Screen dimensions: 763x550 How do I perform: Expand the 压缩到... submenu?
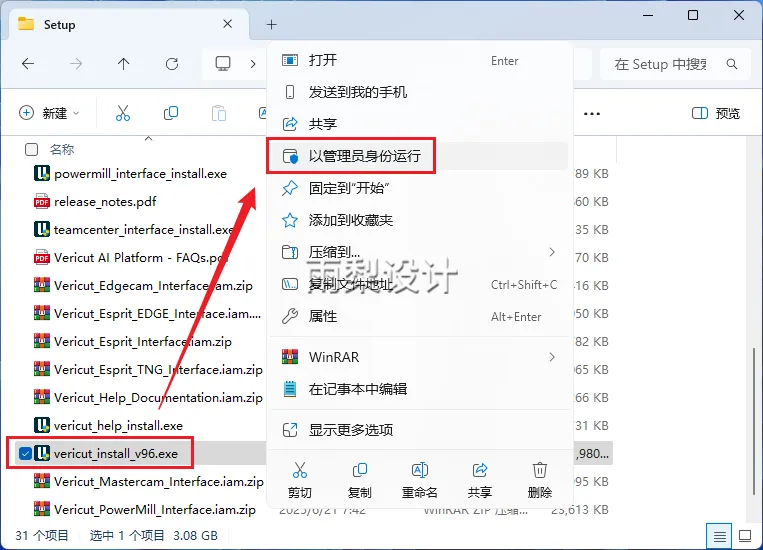pyautogui.click(x=419, y=252)
